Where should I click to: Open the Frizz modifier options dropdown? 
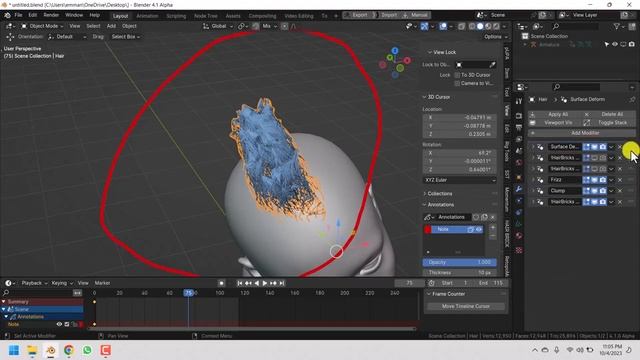611,180
